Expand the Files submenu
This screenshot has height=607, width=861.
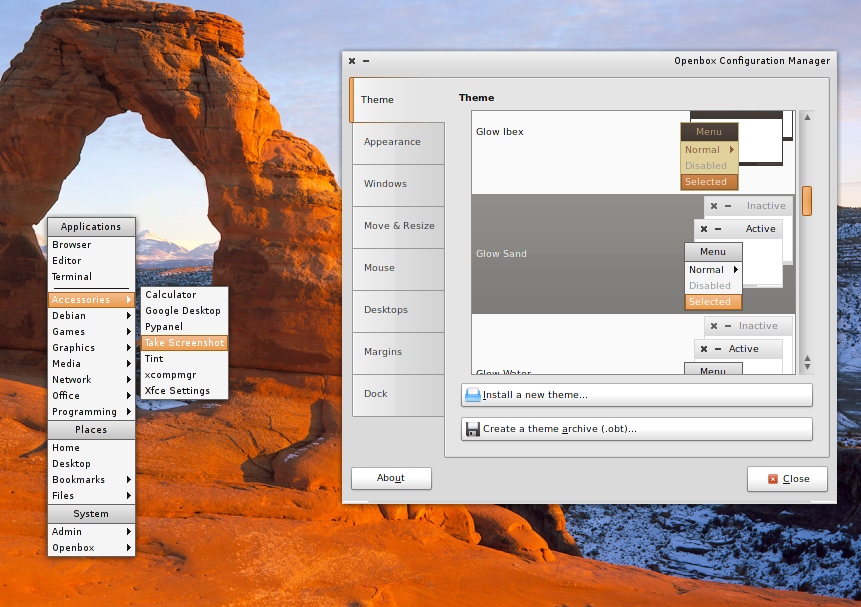coord(91,495)
